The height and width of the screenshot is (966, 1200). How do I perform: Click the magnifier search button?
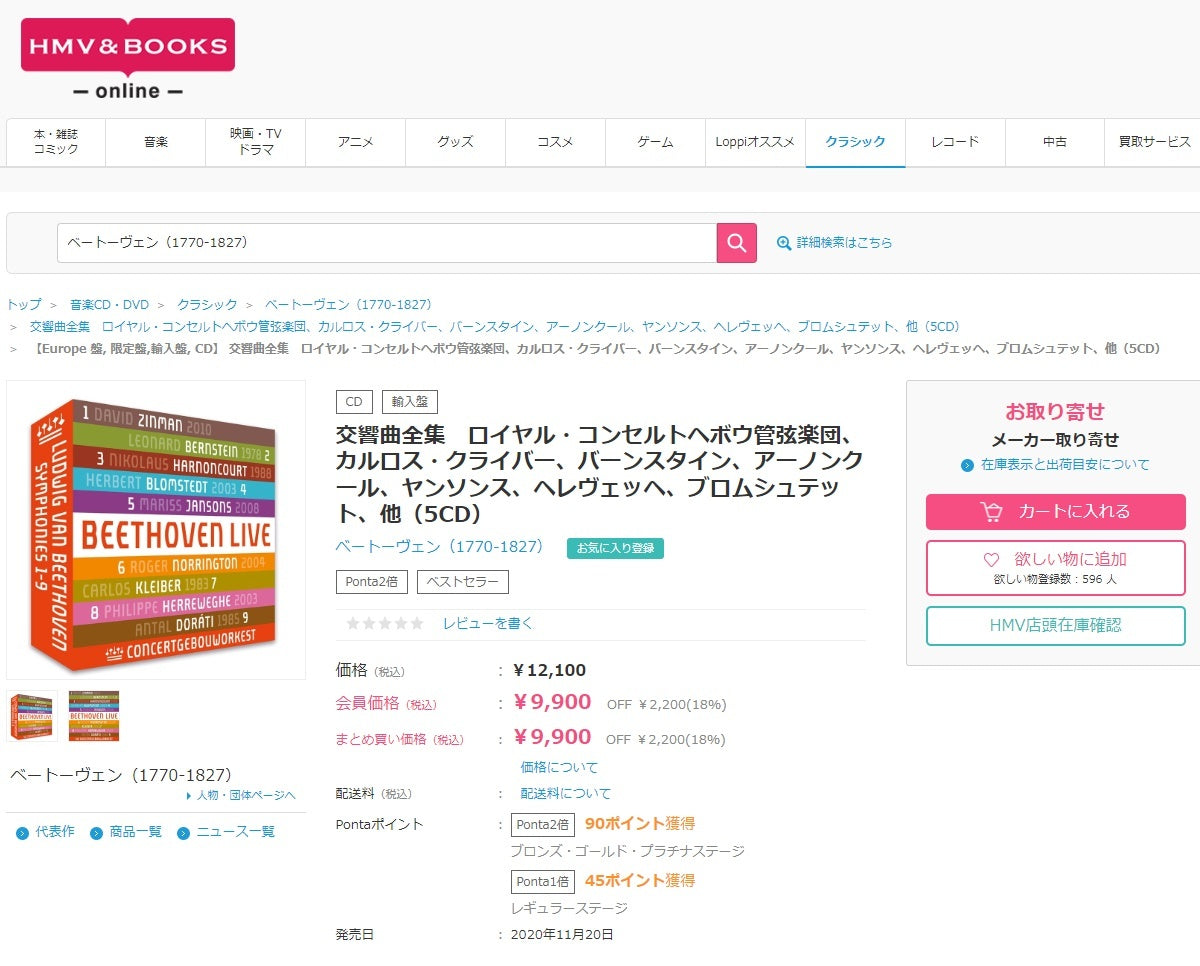coord(737,243)
